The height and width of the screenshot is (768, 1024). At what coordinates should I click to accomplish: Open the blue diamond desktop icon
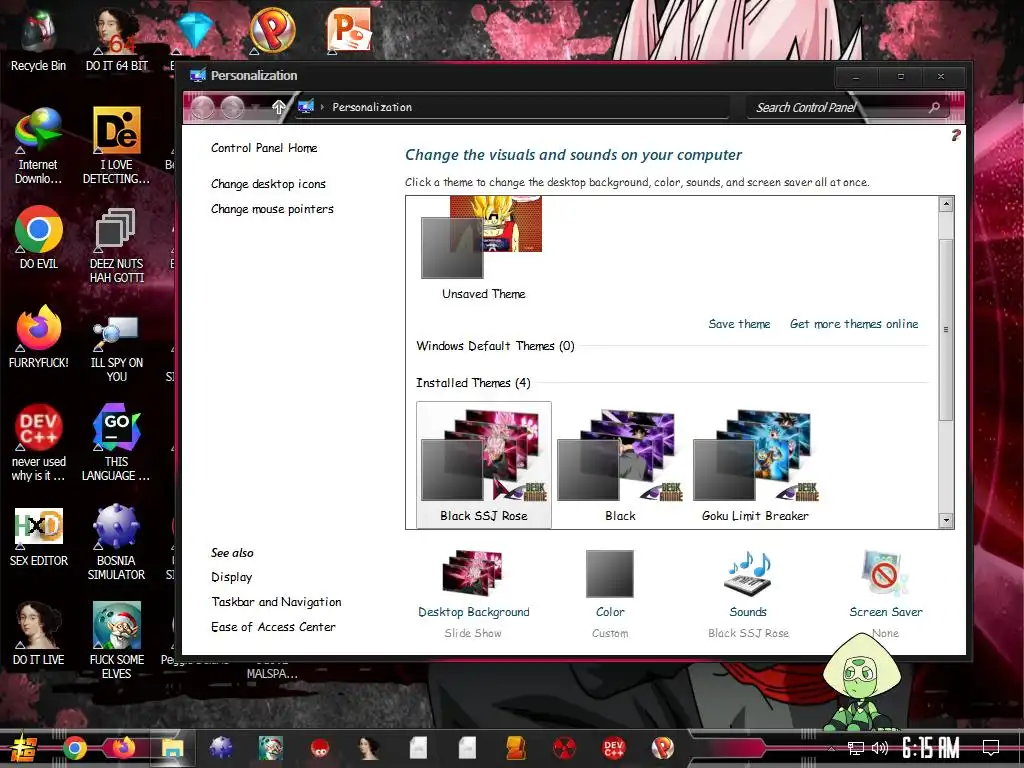[x=195, y=30]
